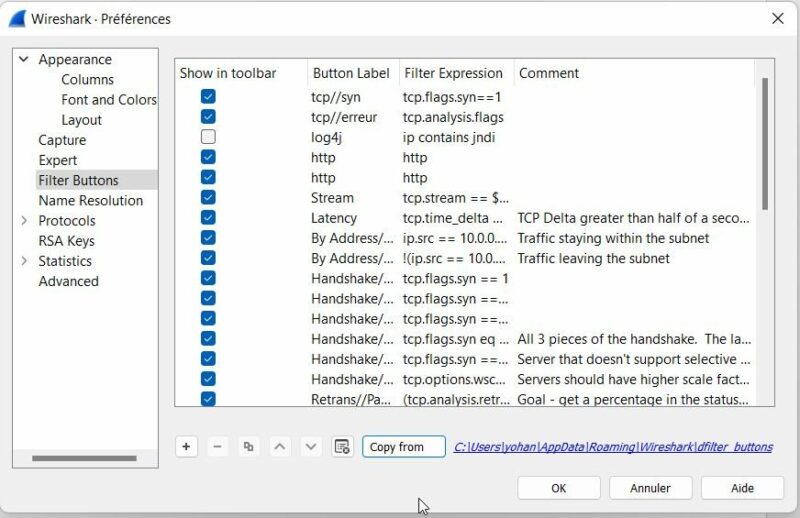Toggle the Retrans//Pa... filter checkbox
This screenshot has width=800, height=518.
(x=208, y=399)
